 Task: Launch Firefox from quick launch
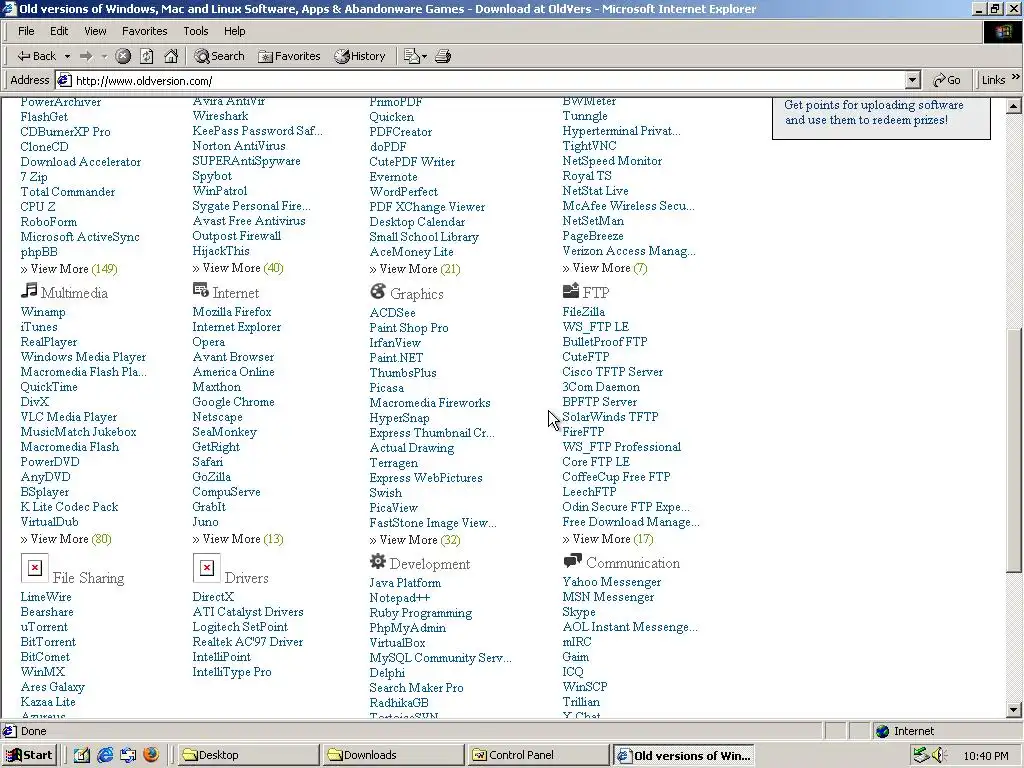coord(151,755)
